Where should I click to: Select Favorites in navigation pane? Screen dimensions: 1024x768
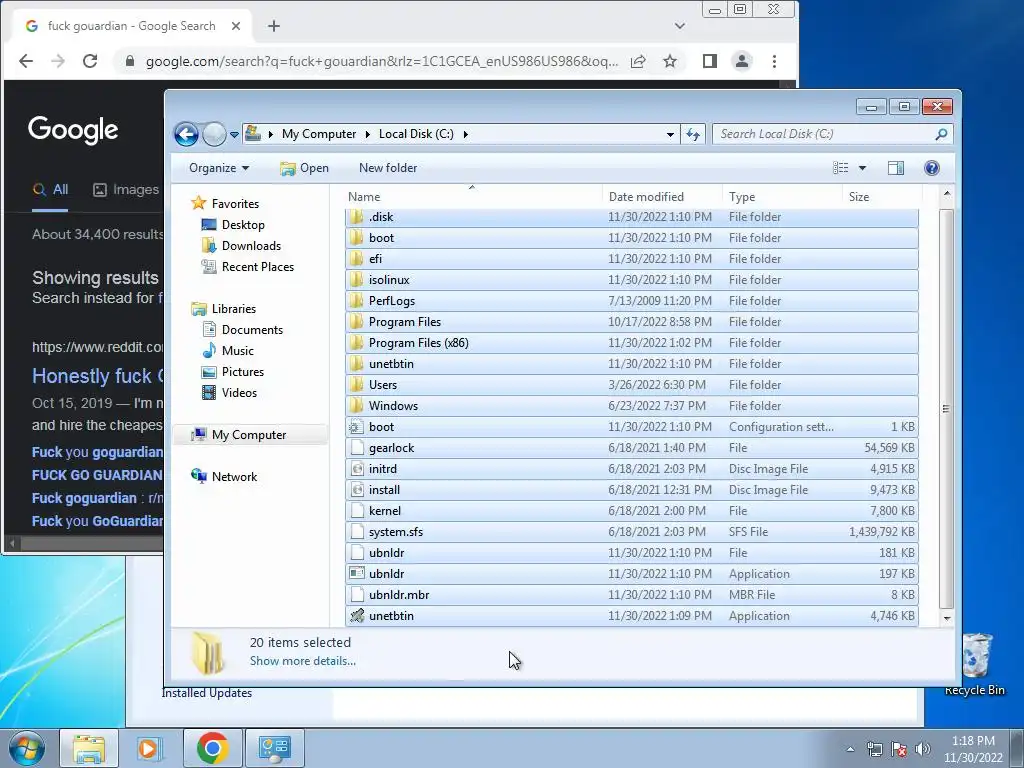tap(225, 204)
